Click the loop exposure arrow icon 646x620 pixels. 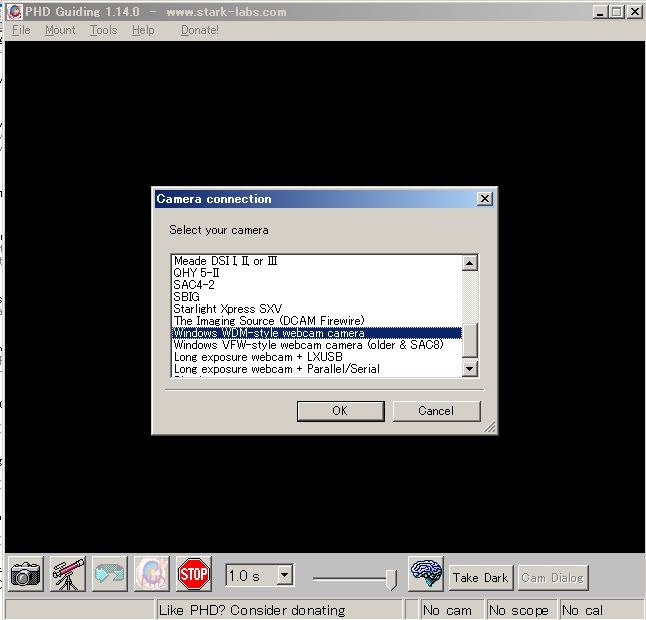[x=110, y=573]
